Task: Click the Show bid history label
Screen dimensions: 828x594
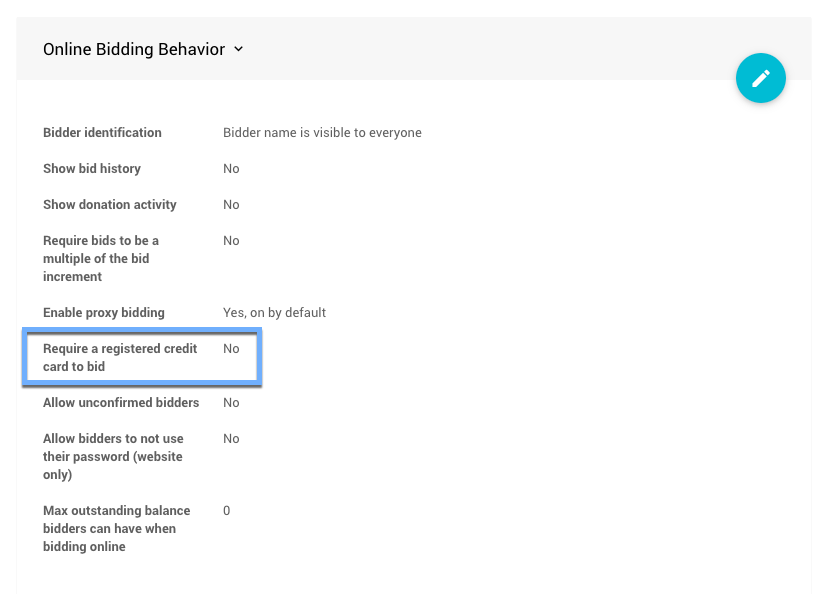Action: (92, 169)
